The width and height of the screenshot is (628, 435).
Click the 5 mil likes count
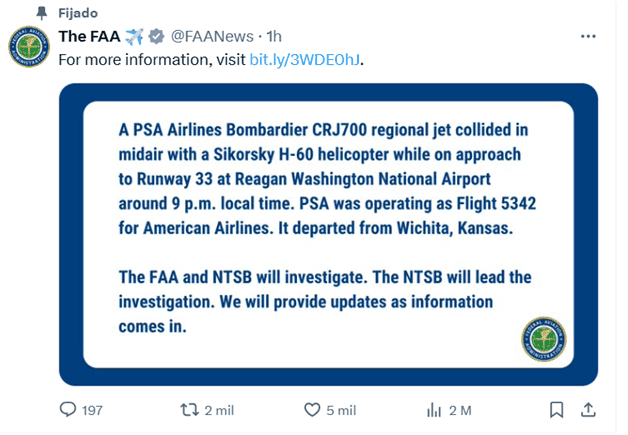coord(341,410)
